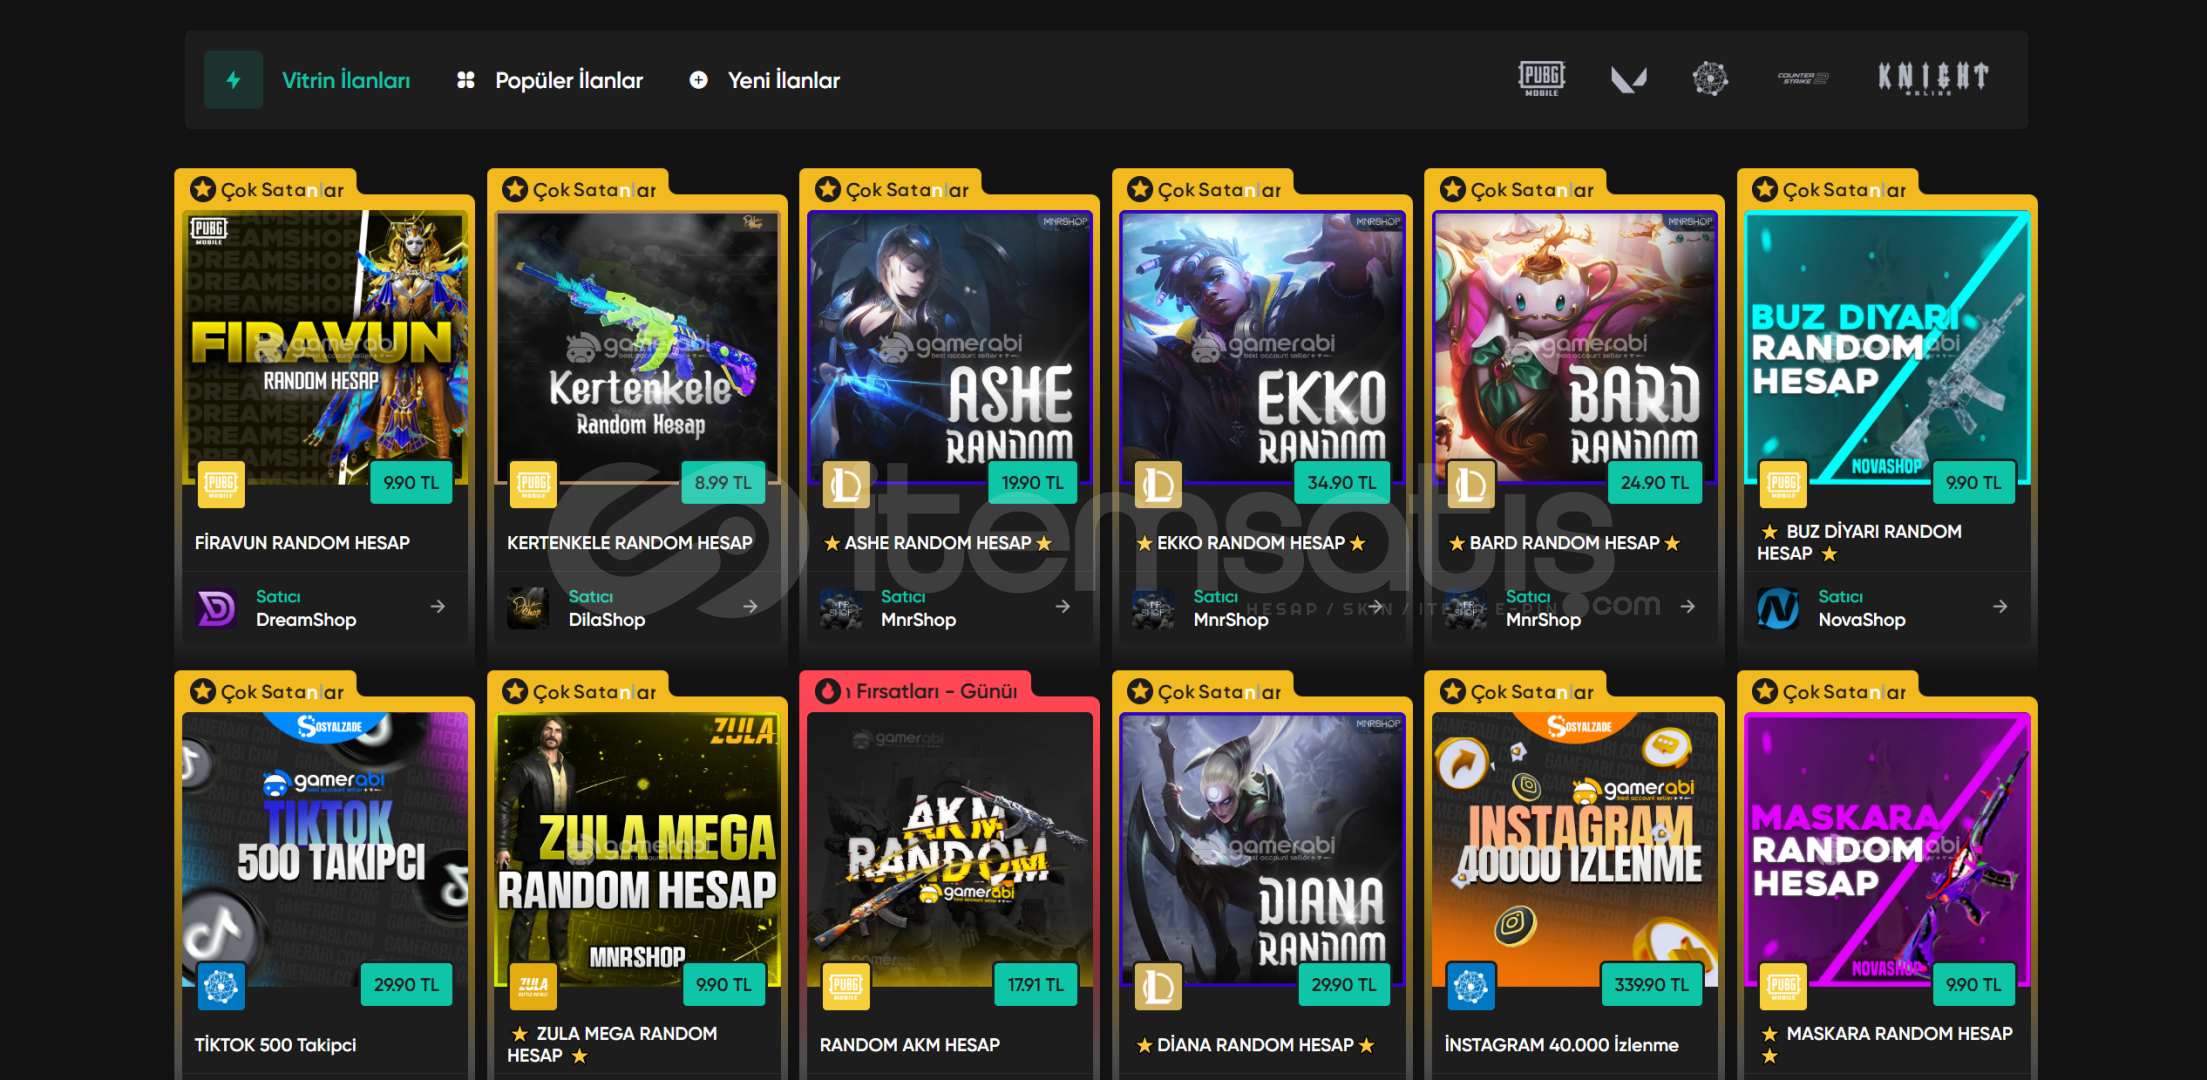Open the Instagram 40000 İzlenme image
The height and width of the screenshot is (1080, 2207).
point(1575,850)
